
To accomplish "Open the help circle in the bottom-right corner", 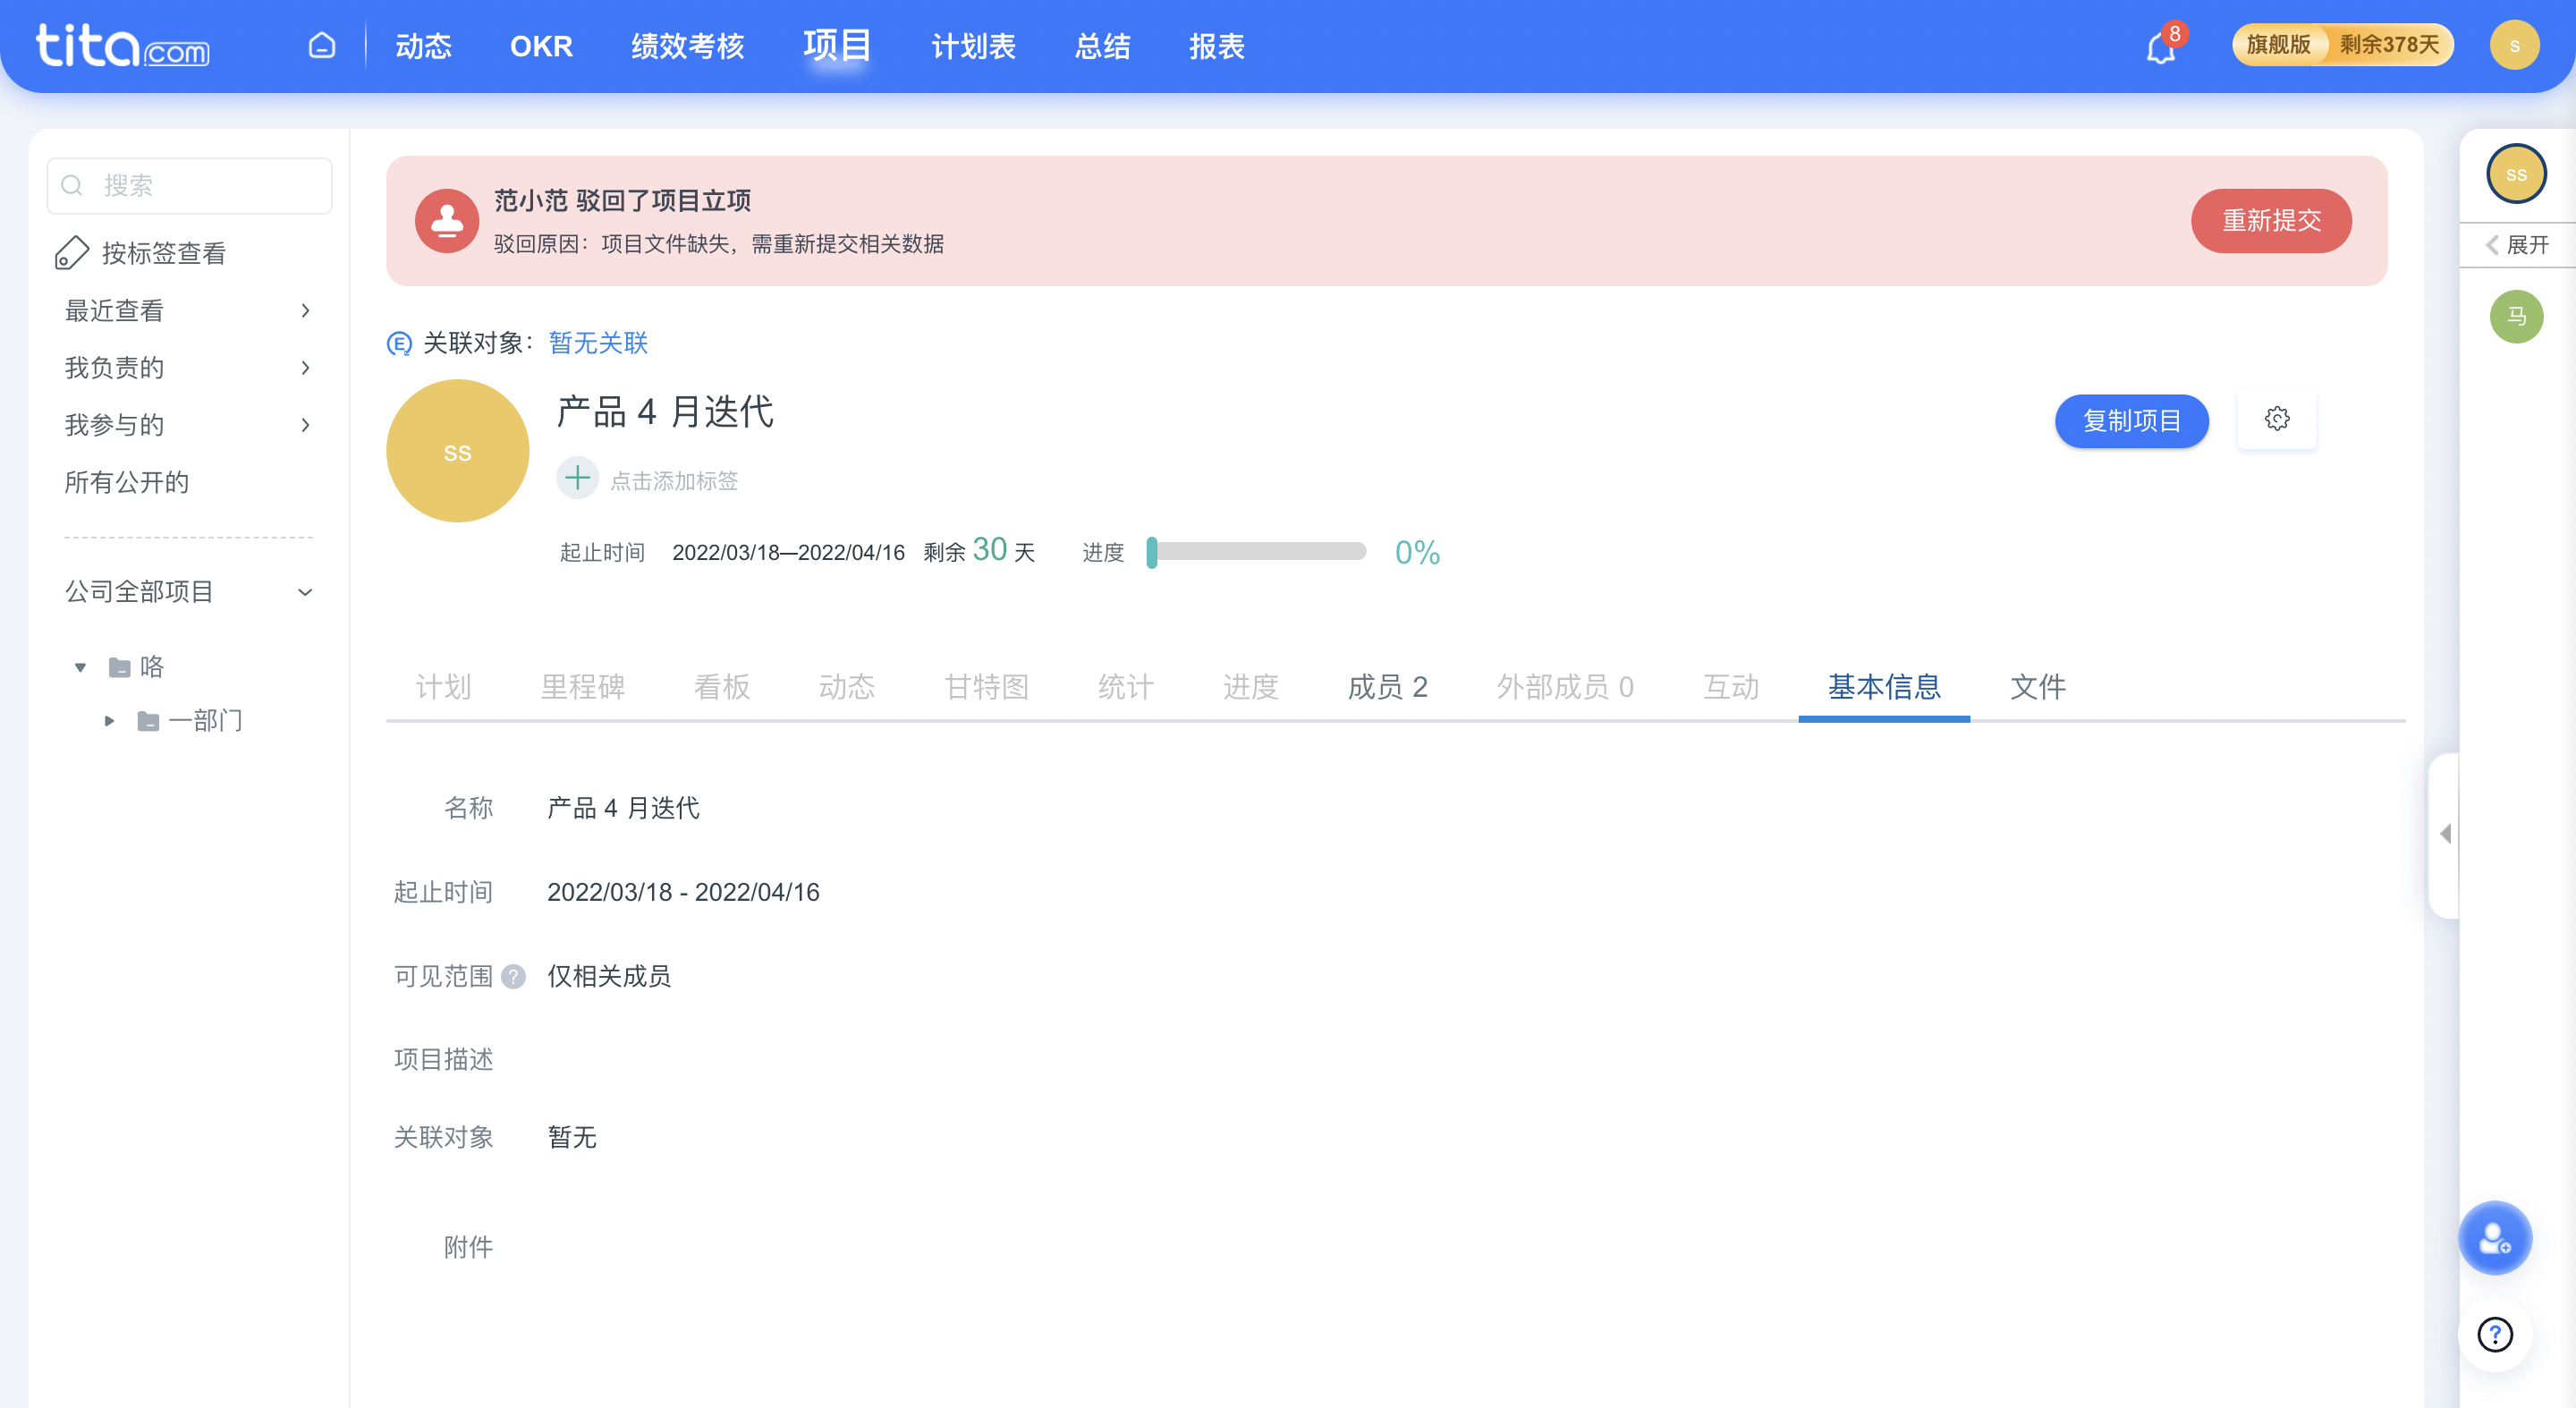I will tap(2495, 1335).
